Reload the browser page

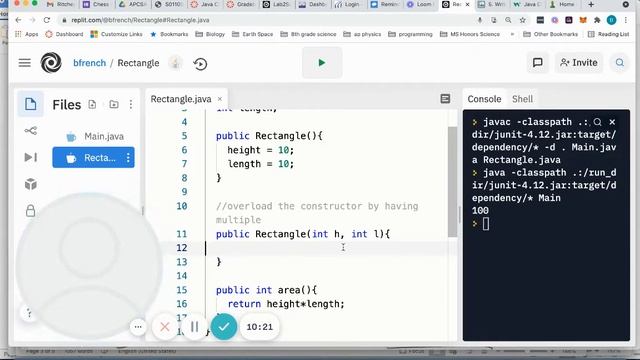pyautogui.click(x=47, y=20)
